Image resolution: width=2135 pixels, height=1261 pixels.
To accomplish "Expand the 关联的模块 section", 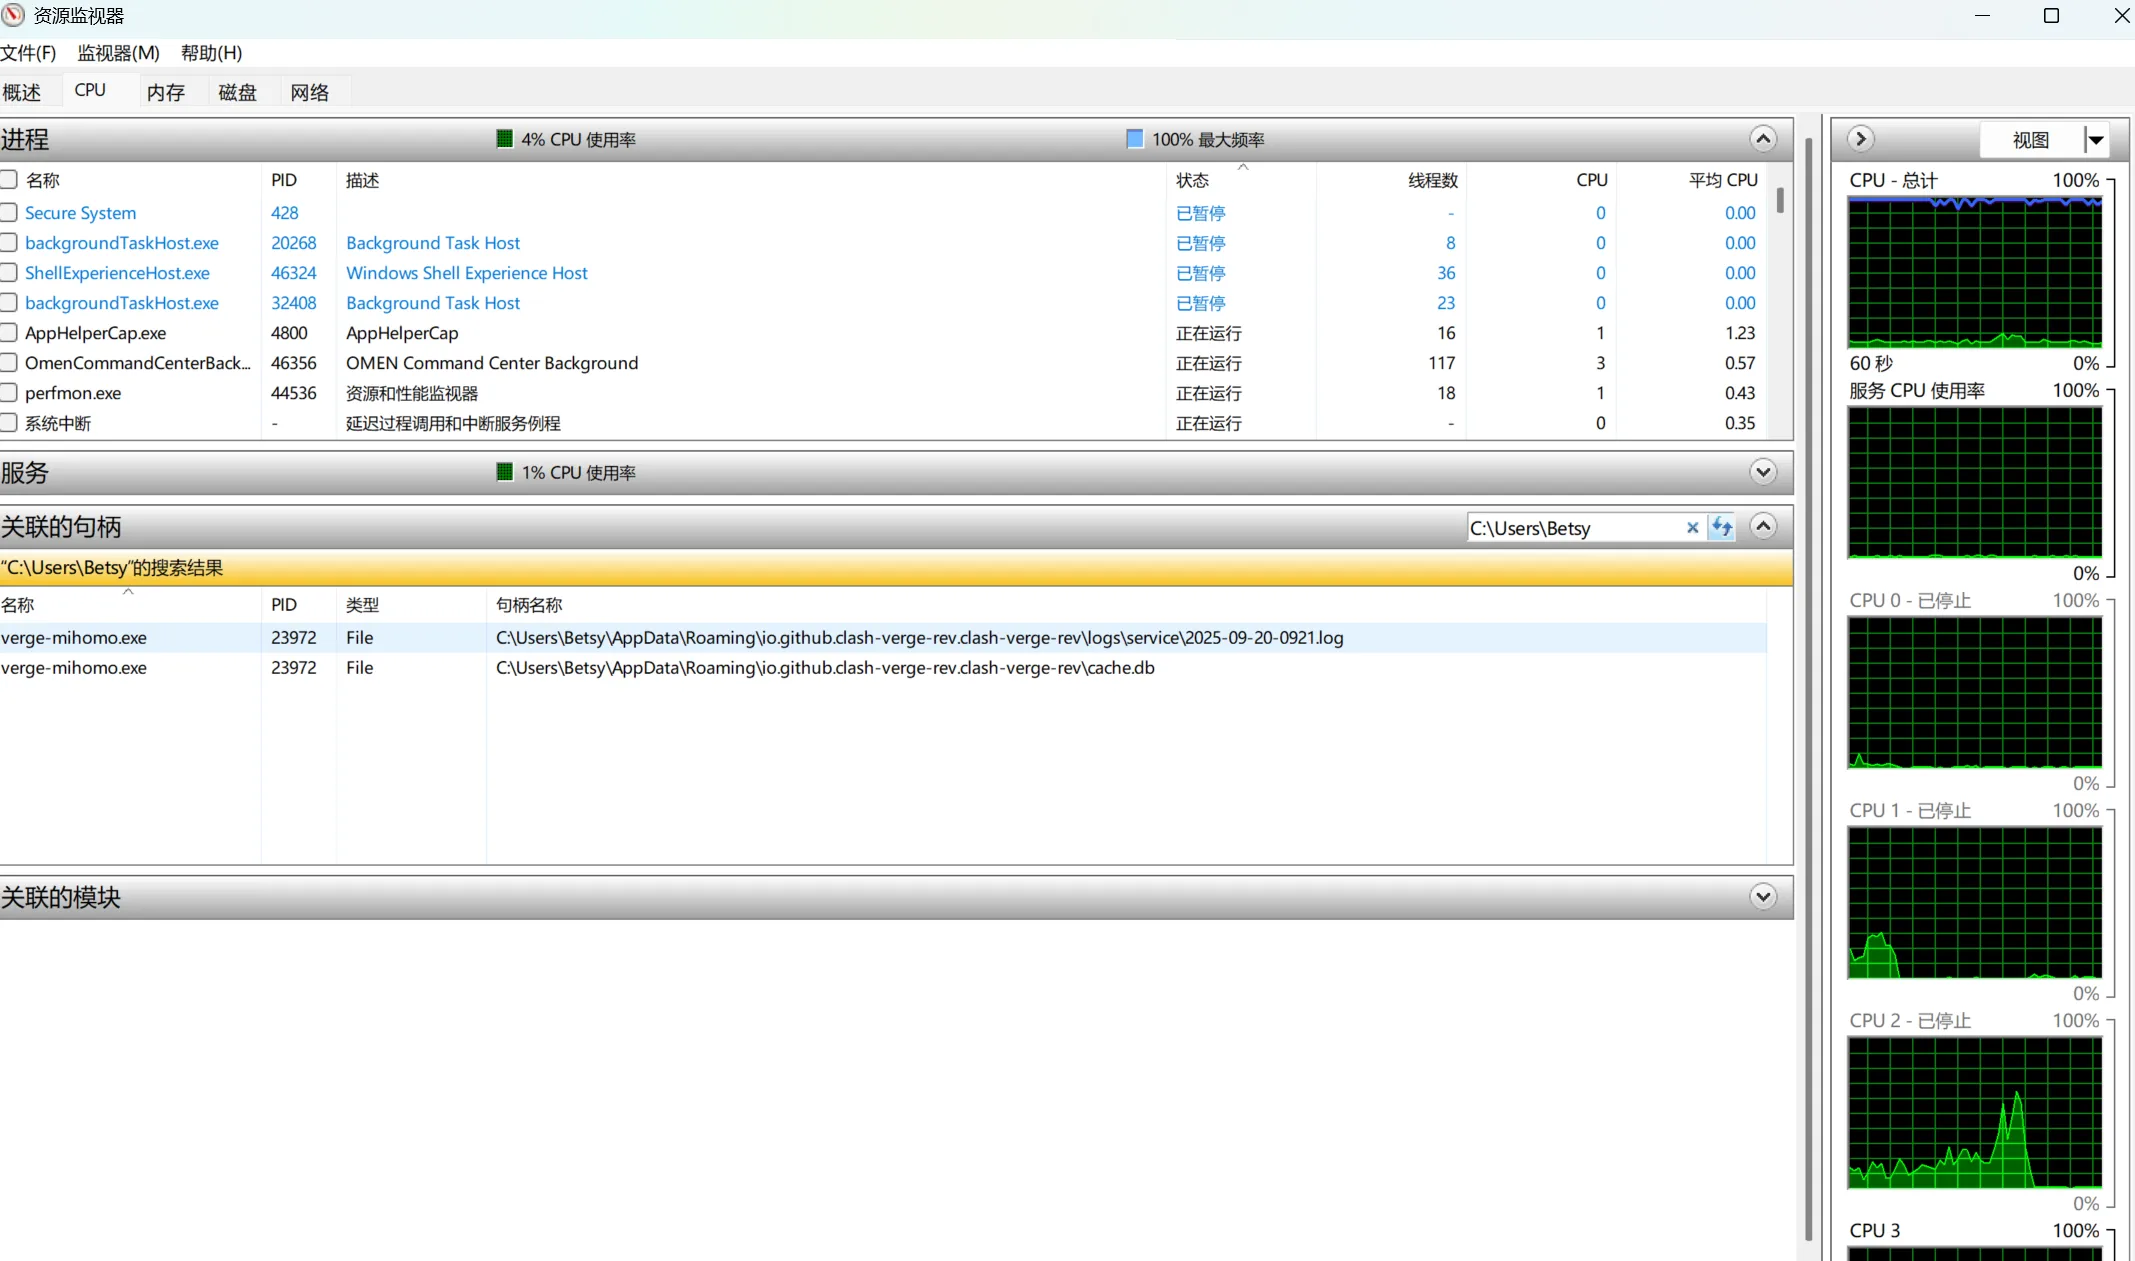I will pyautogui.click(x=1763, y=897).
